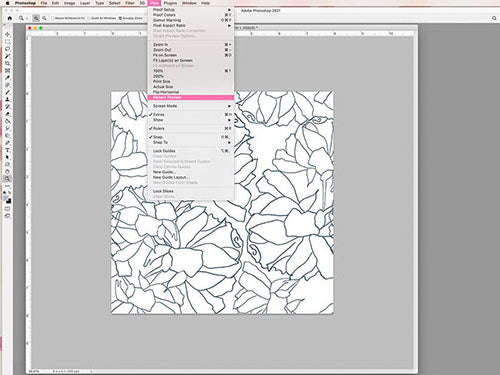Image resolution: width=500 pixels, height=375 pixels.
Task: Open the Edit Toolbar ellipsis icon
Action: click(7, 185)
